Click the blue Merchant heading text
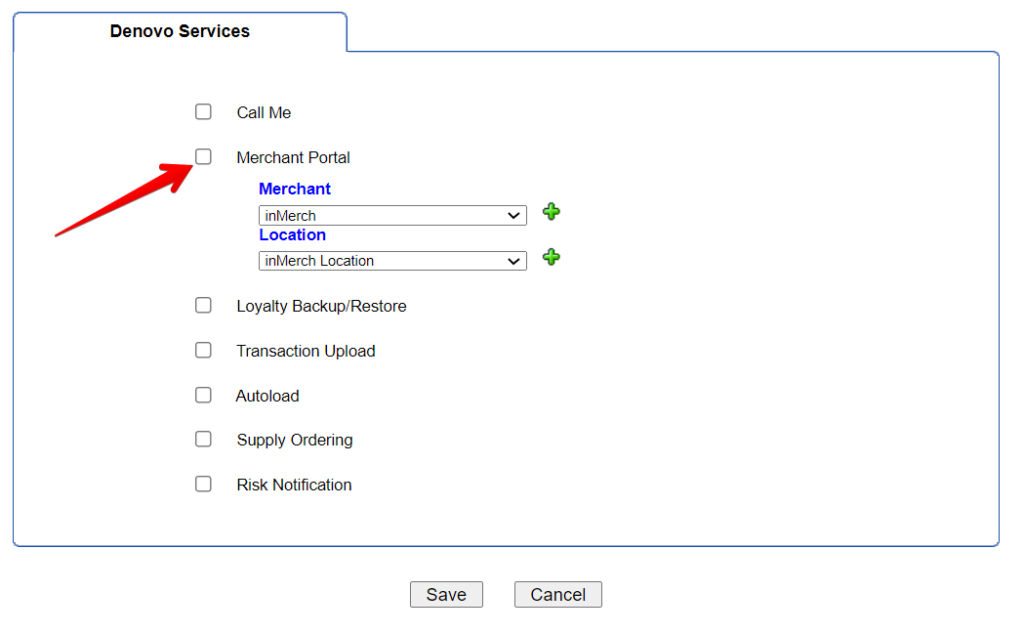 coord(295,189)
